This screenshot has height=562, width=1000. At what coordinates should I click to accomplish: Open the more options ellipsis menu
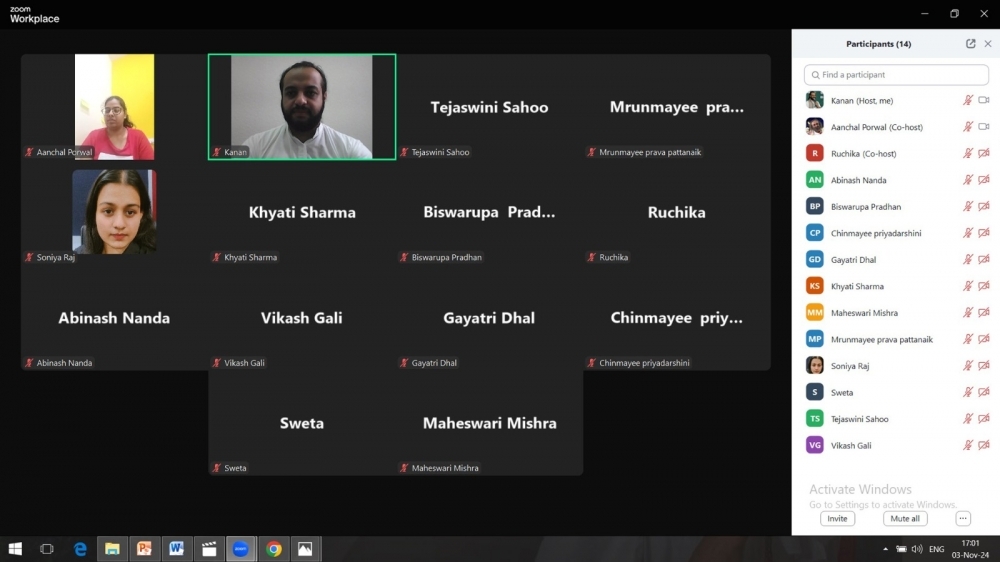pyautogui.click(x=963, y=519)
